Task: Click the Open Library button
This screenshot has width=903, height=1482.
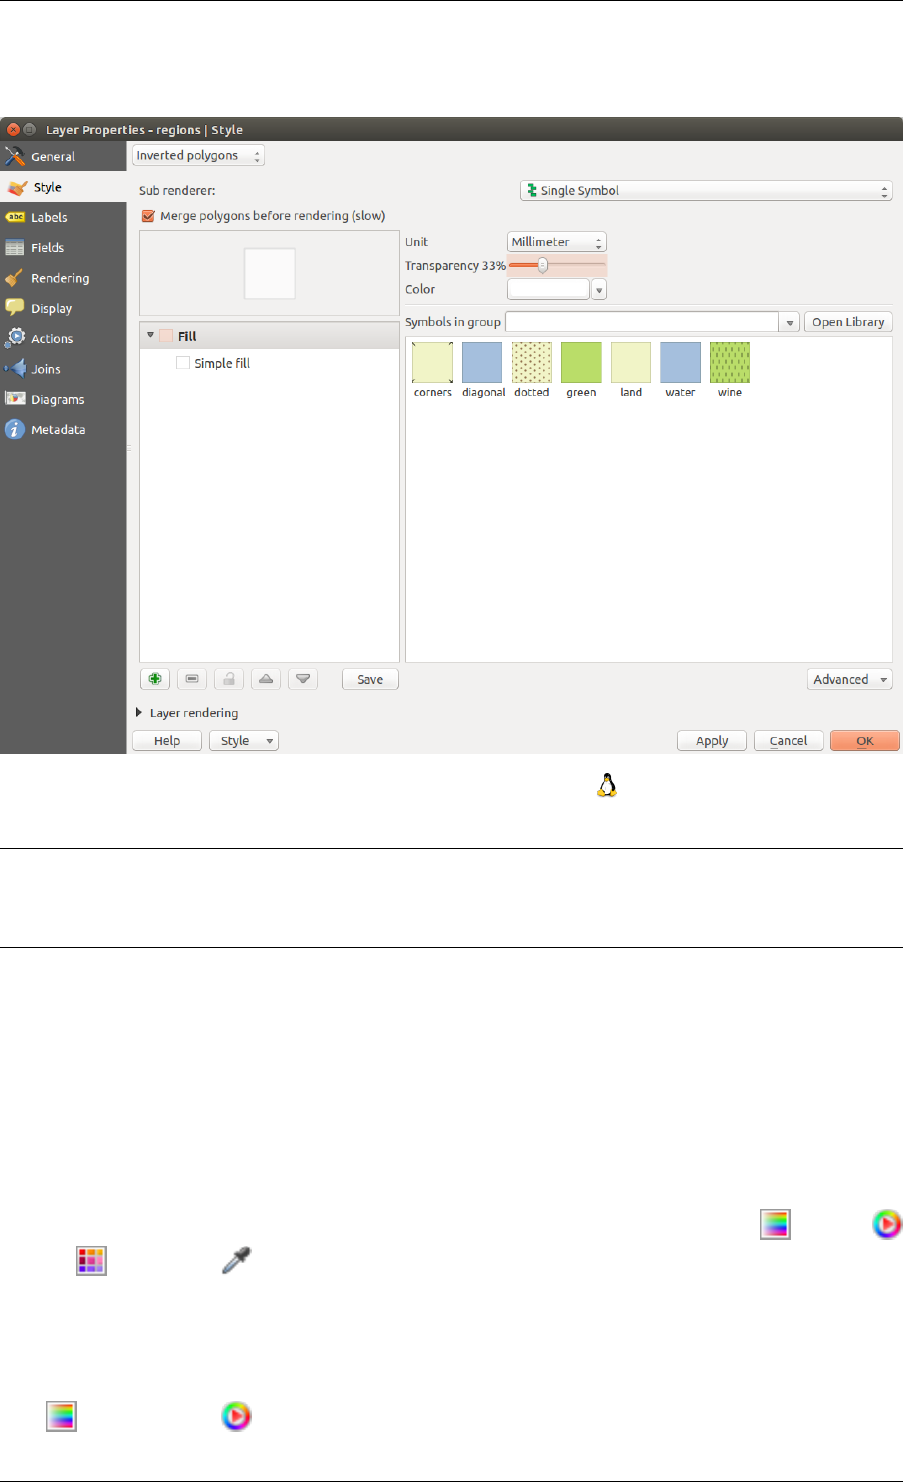Action: point(848,322)
